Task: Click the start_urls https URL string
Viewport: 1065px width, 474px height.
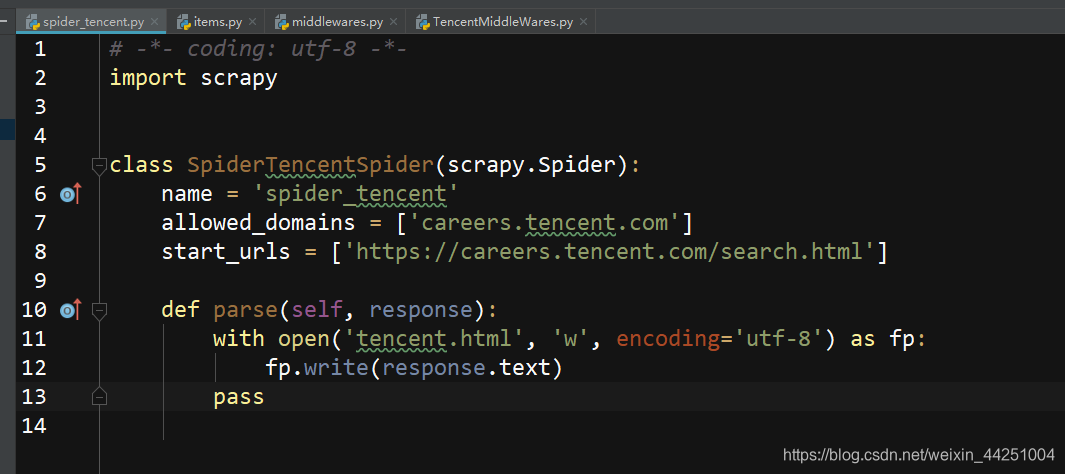Action: tap(609, 253)
